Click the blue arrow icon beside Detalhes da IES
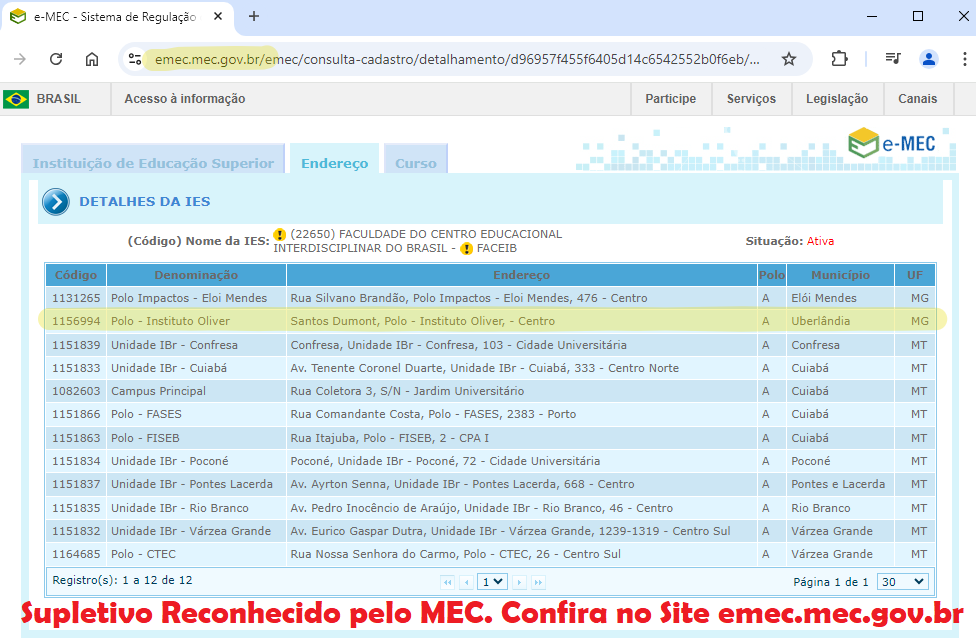Viewport: 976px width, 640px height. pyautogui.click(x=56, y=202)
